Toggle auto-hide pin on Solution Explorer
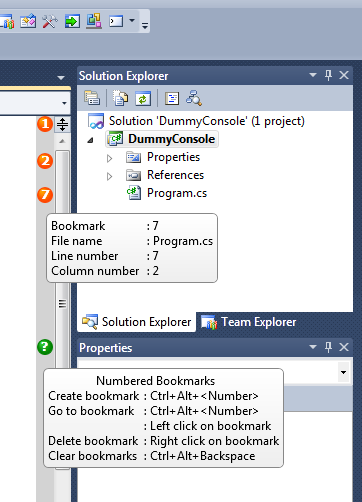 (328, 75)
